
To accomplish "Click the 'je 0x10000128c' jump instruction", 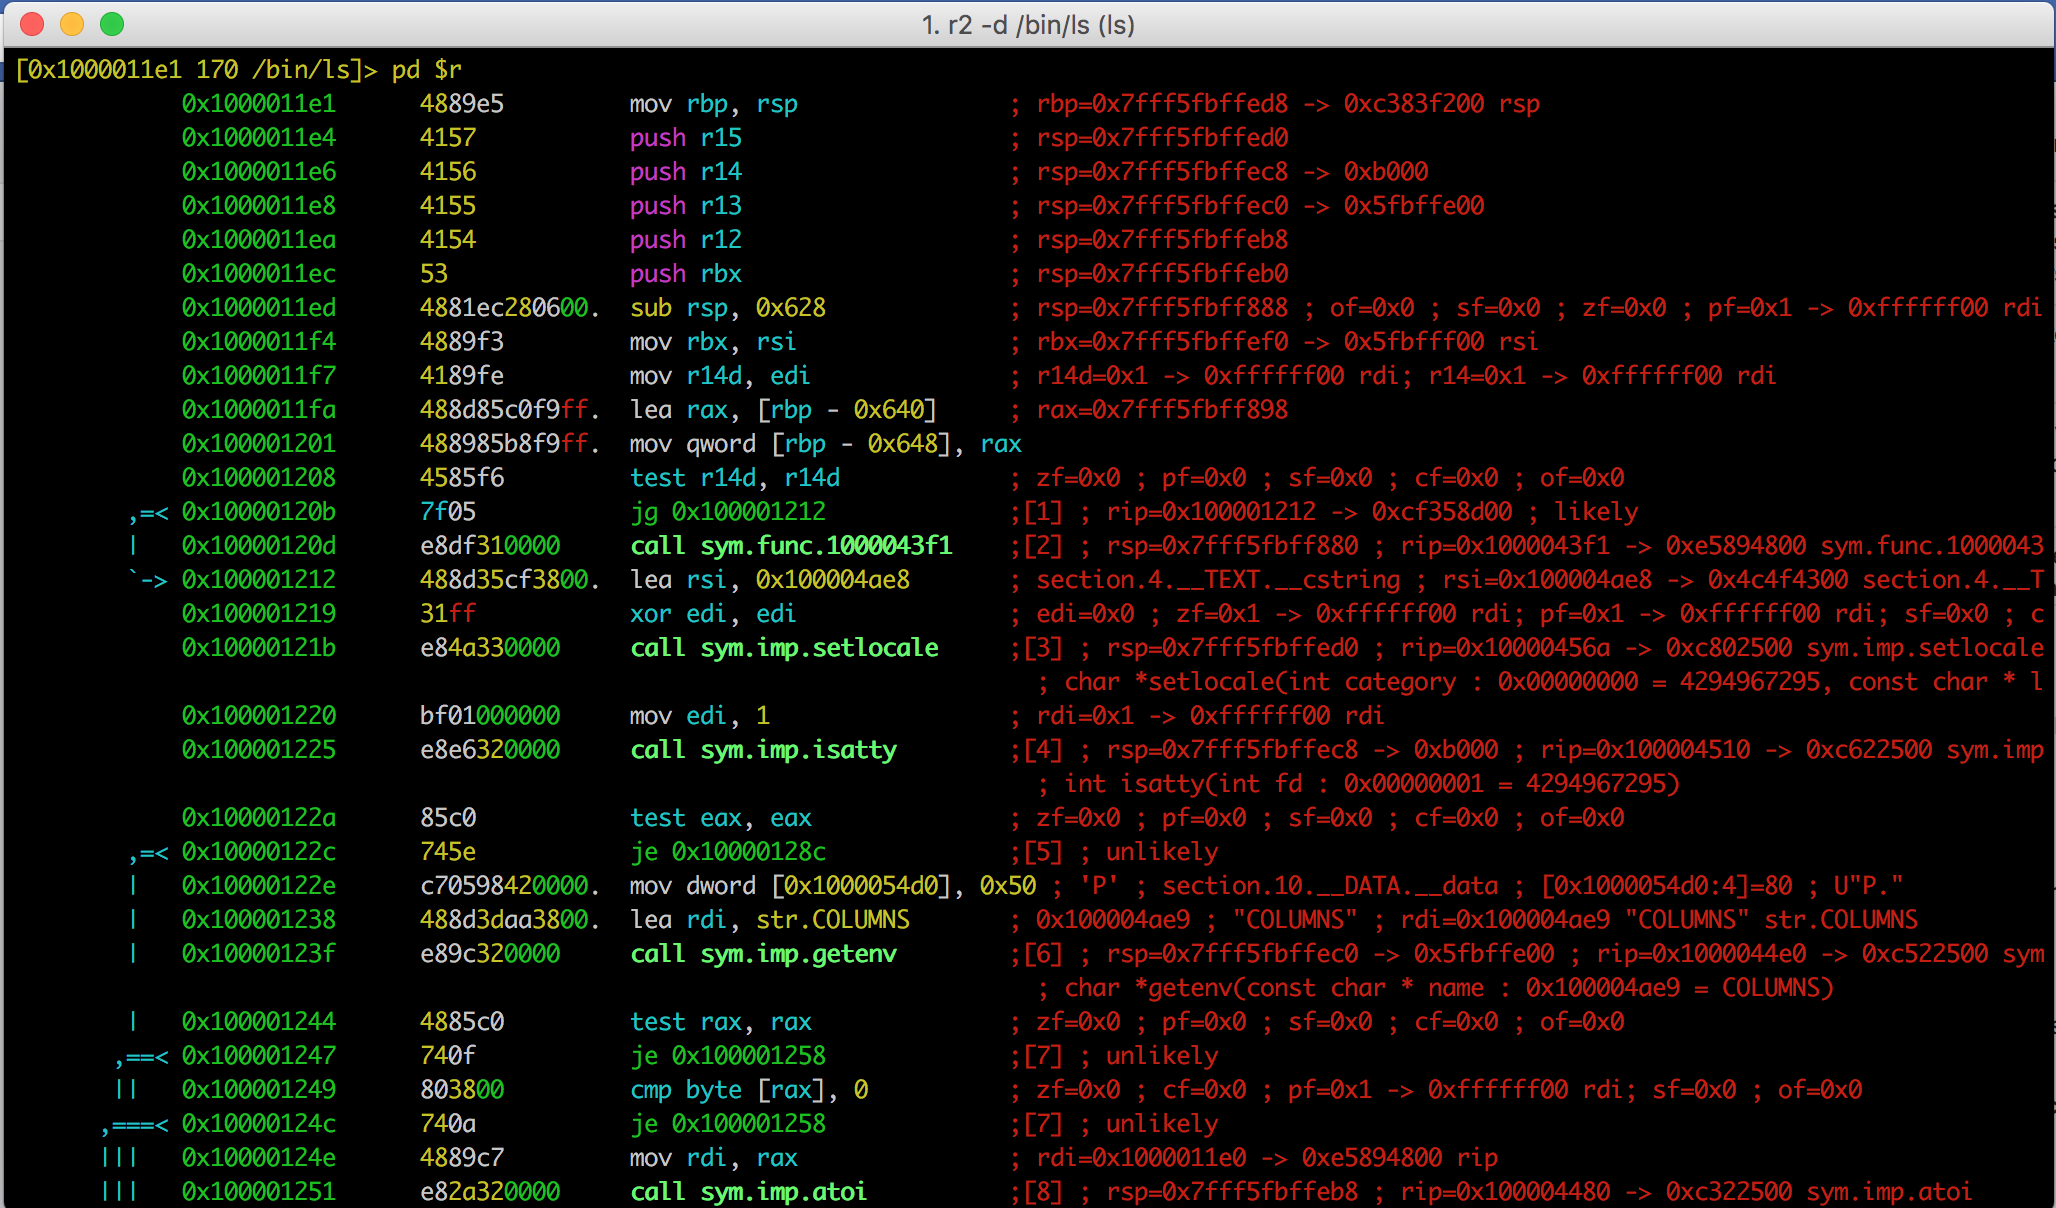I will (728, 852).
